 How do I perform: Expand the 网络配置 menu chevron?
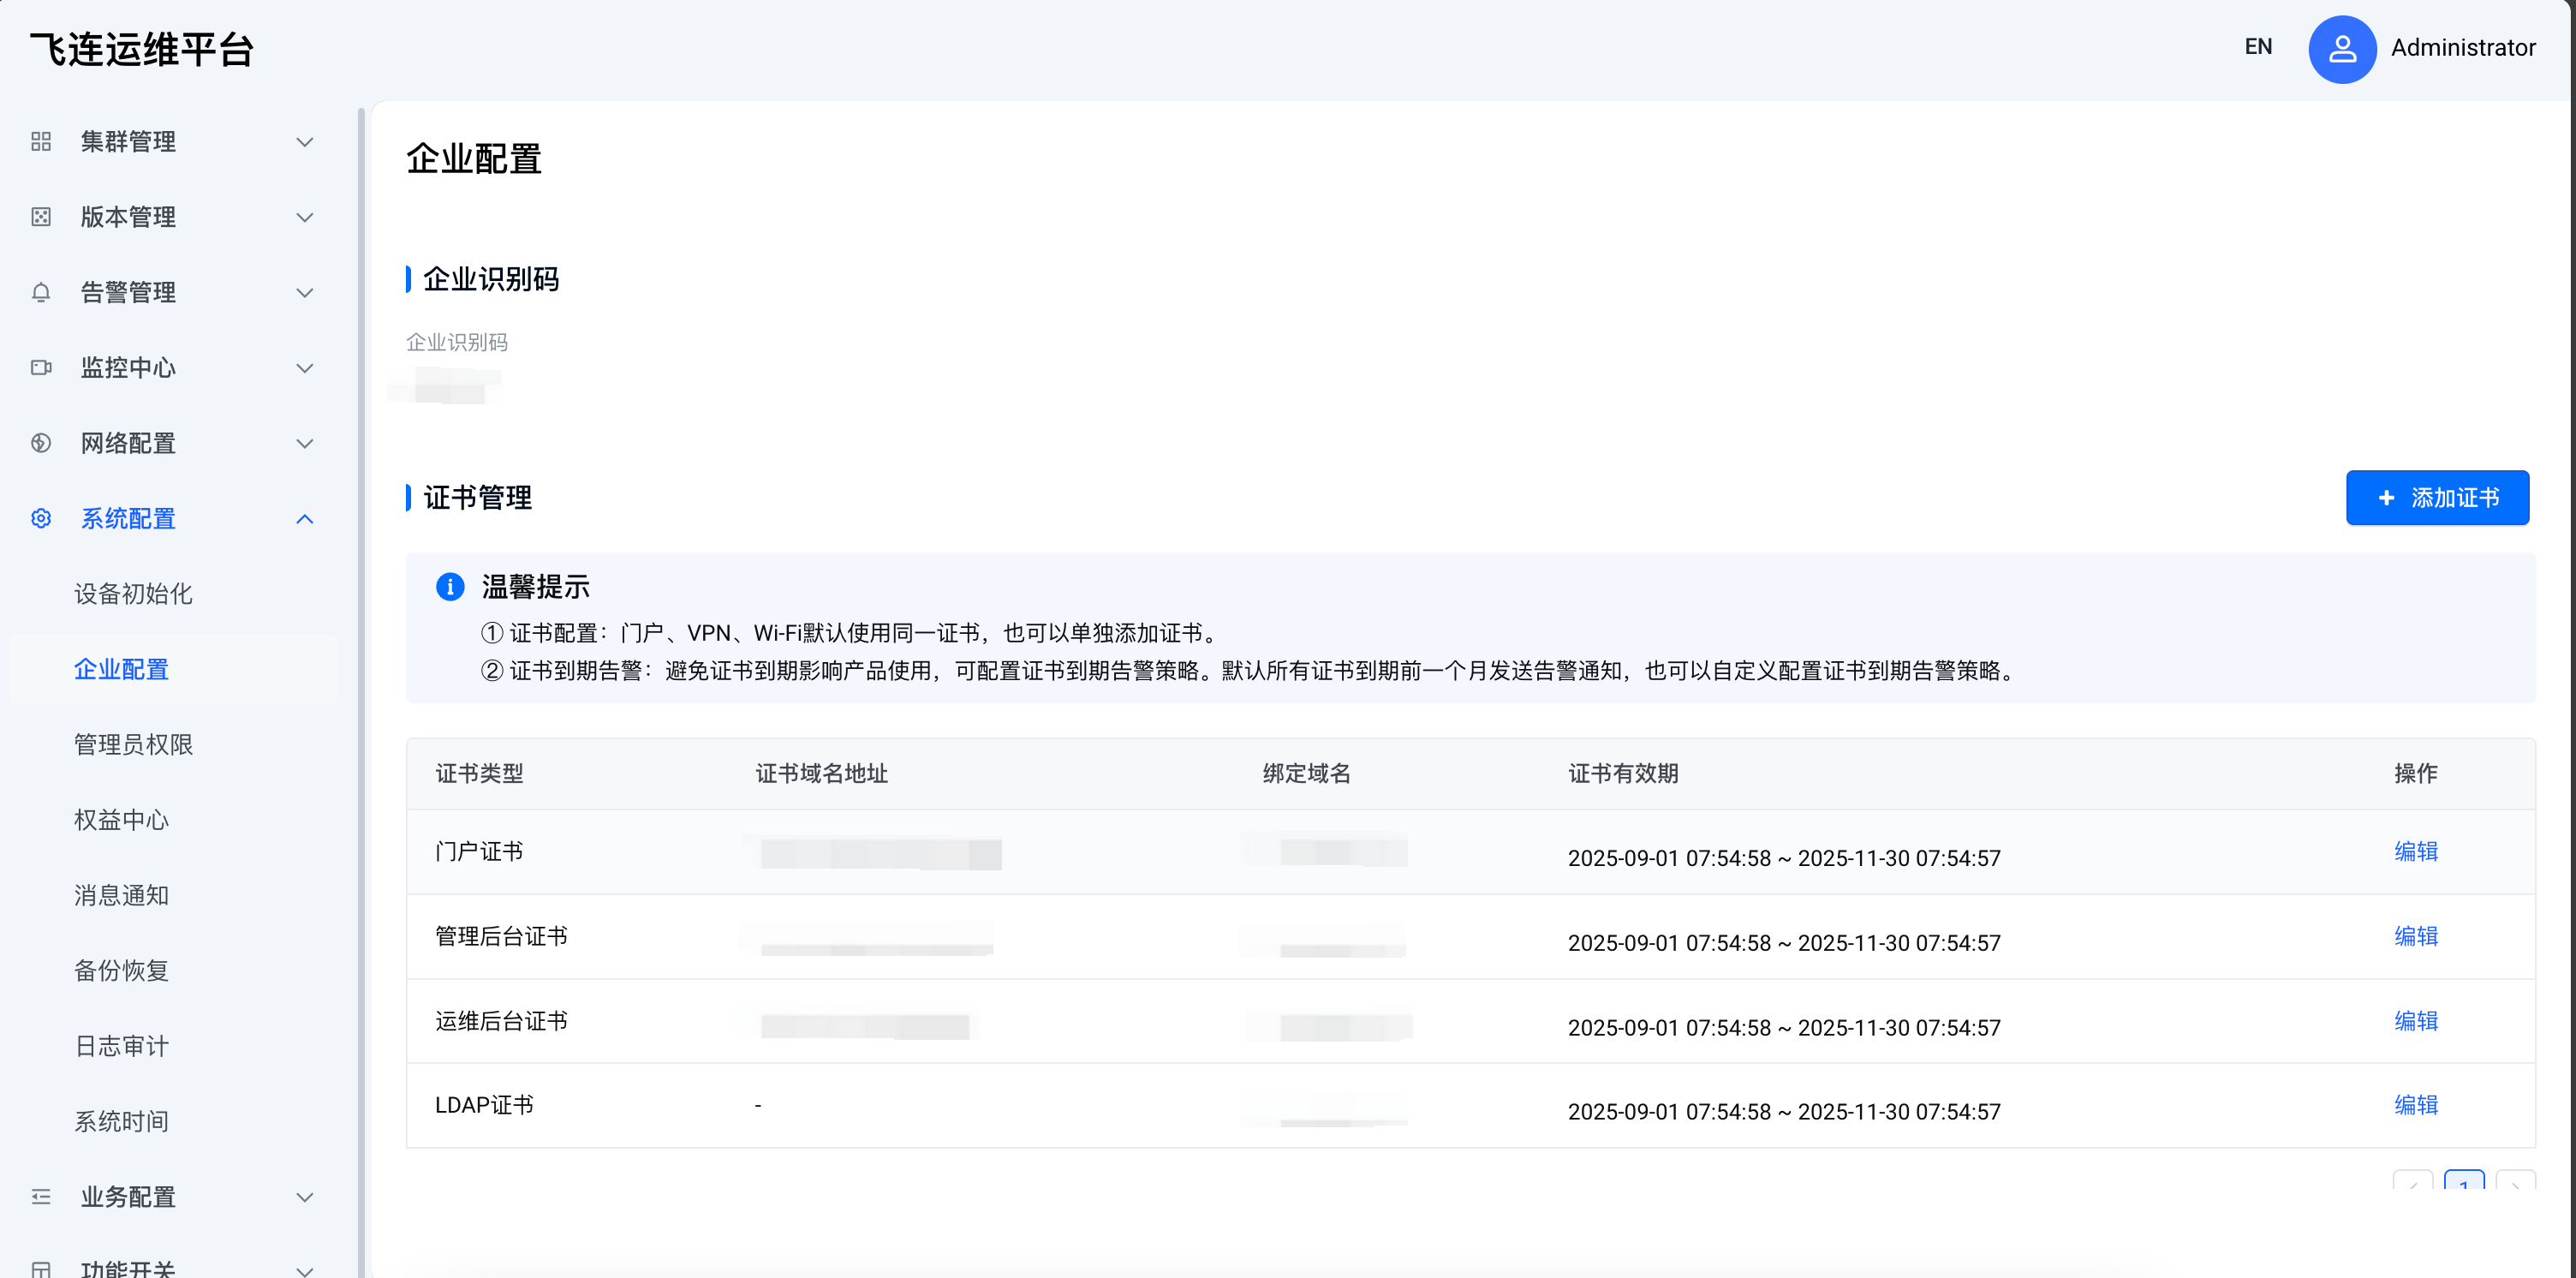pos(305,443)
